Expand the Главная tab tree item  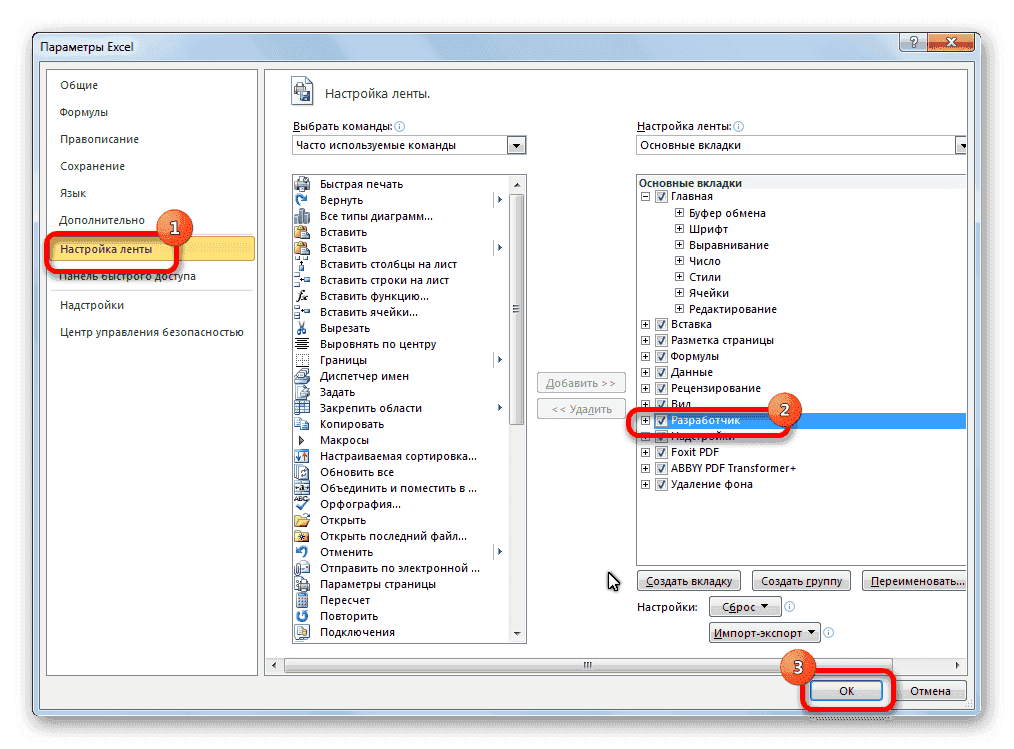click(645, 196)
